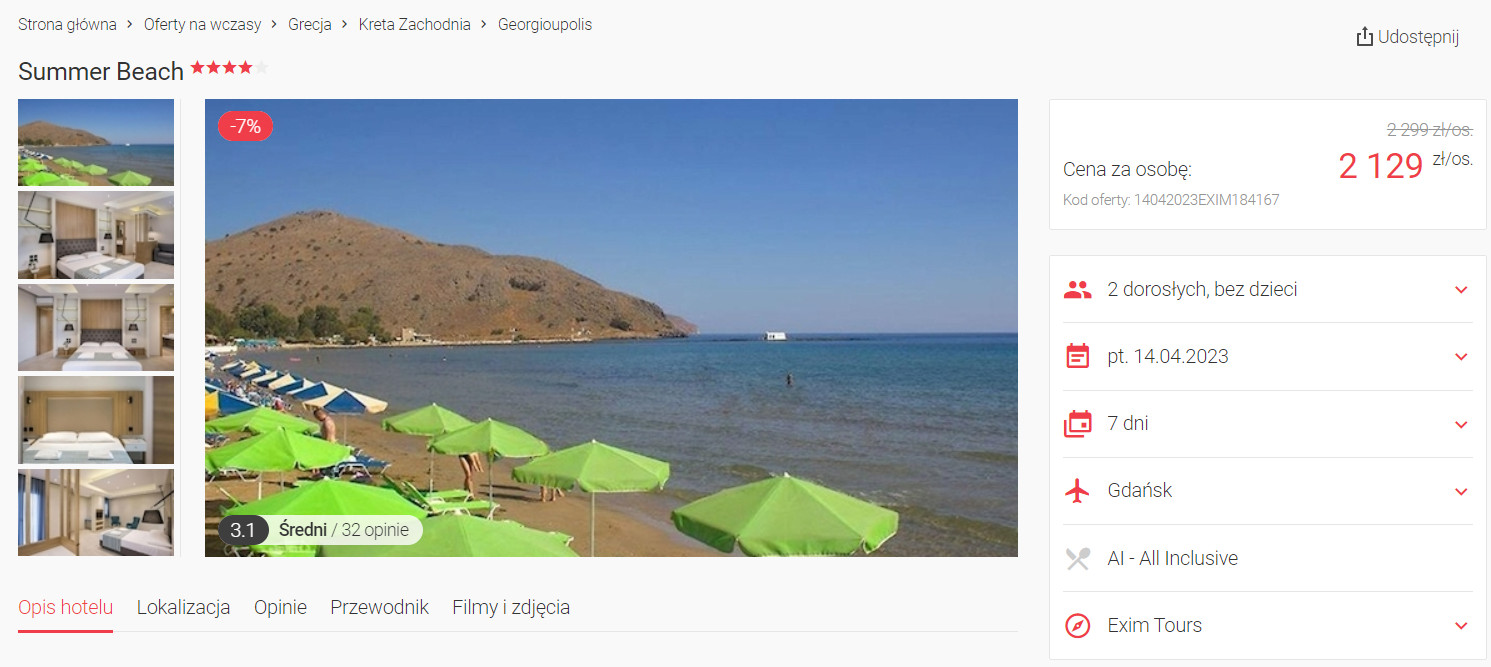Open the Opinie tab
The image size is (1491, 667).
point(280,607)
